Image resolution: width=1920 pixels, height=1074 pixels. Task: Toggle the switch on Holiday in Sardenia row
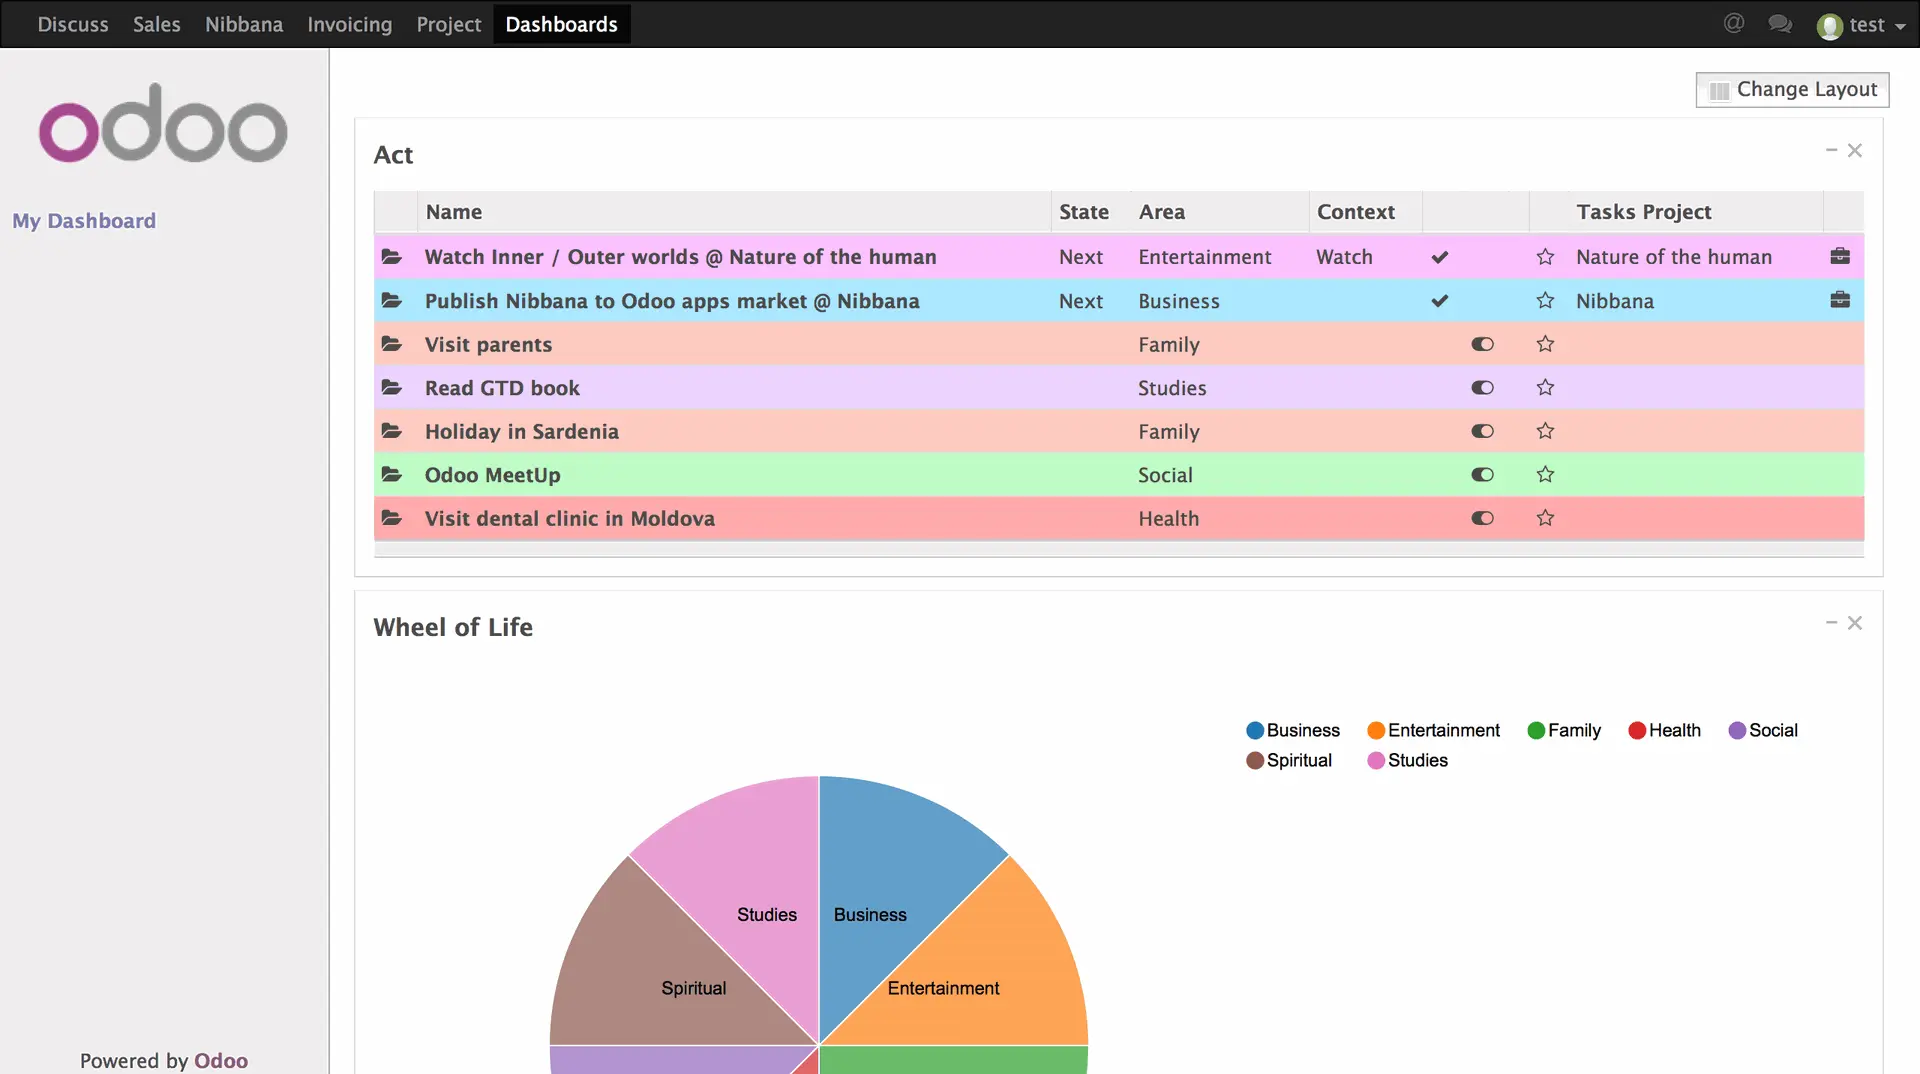coord(1482,432)
